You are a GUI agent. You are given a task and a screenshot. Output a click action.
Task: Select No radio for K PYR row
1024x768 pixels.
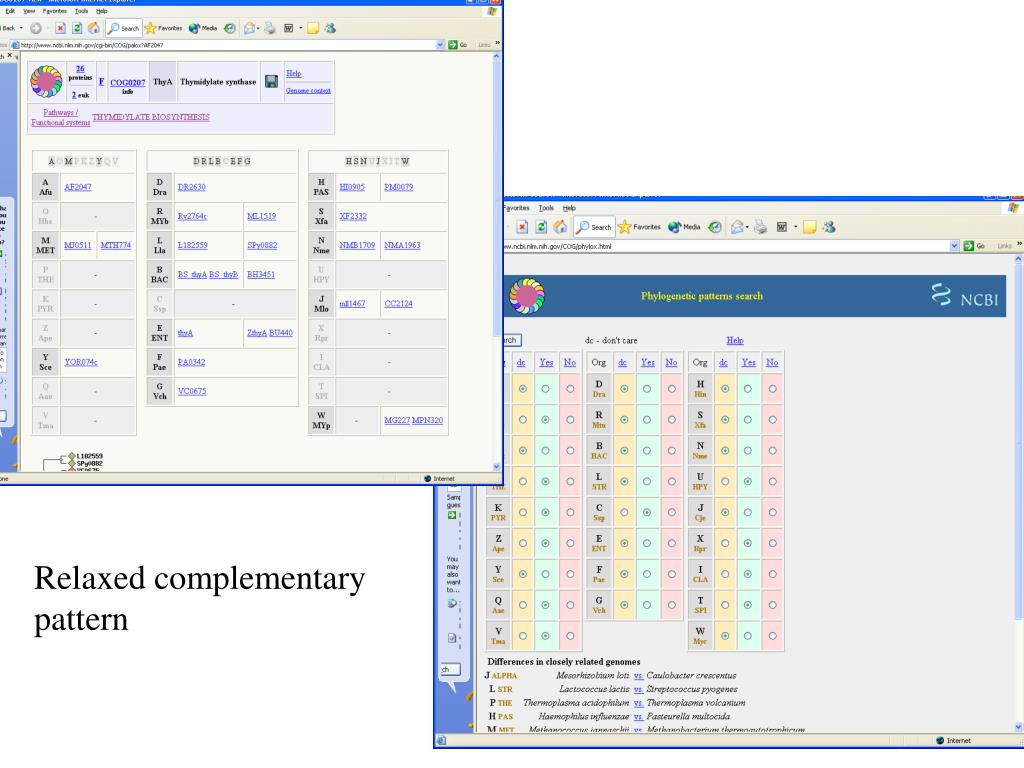click(x=570, y=512)
